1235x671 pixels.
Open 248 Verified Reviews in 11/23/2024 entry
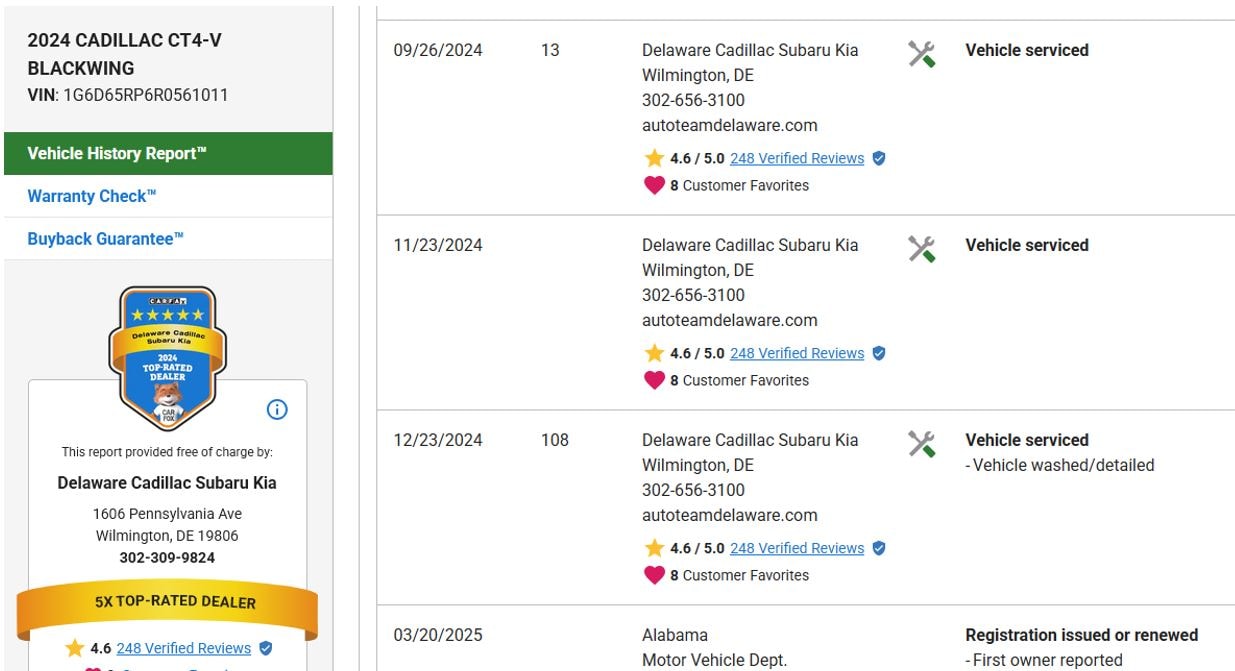click(796, 353)
